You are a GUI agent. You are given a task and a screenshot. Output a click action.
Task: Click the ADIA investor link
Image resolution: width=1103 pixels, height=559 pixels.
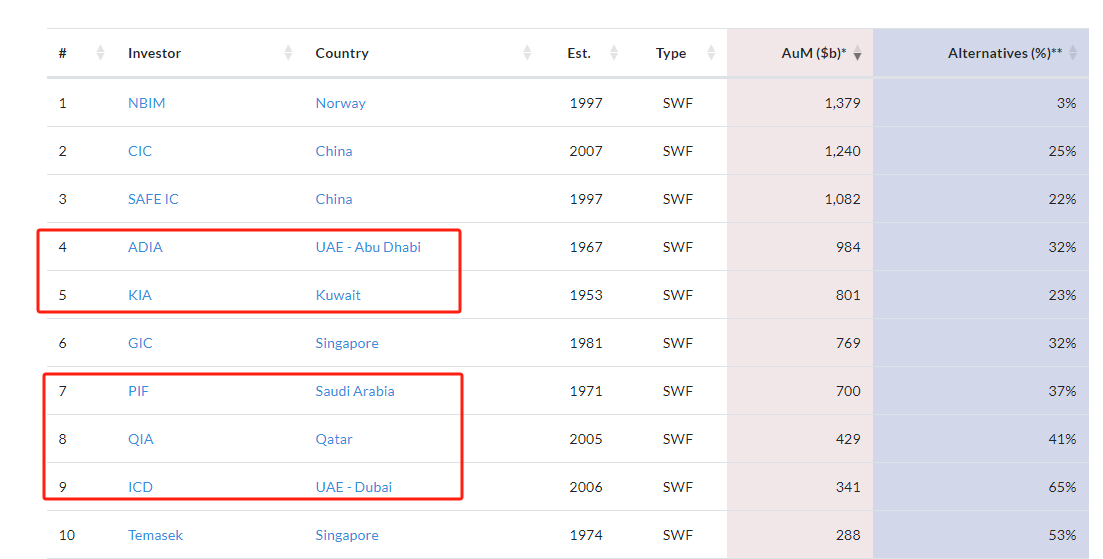(x=145, y=247)
